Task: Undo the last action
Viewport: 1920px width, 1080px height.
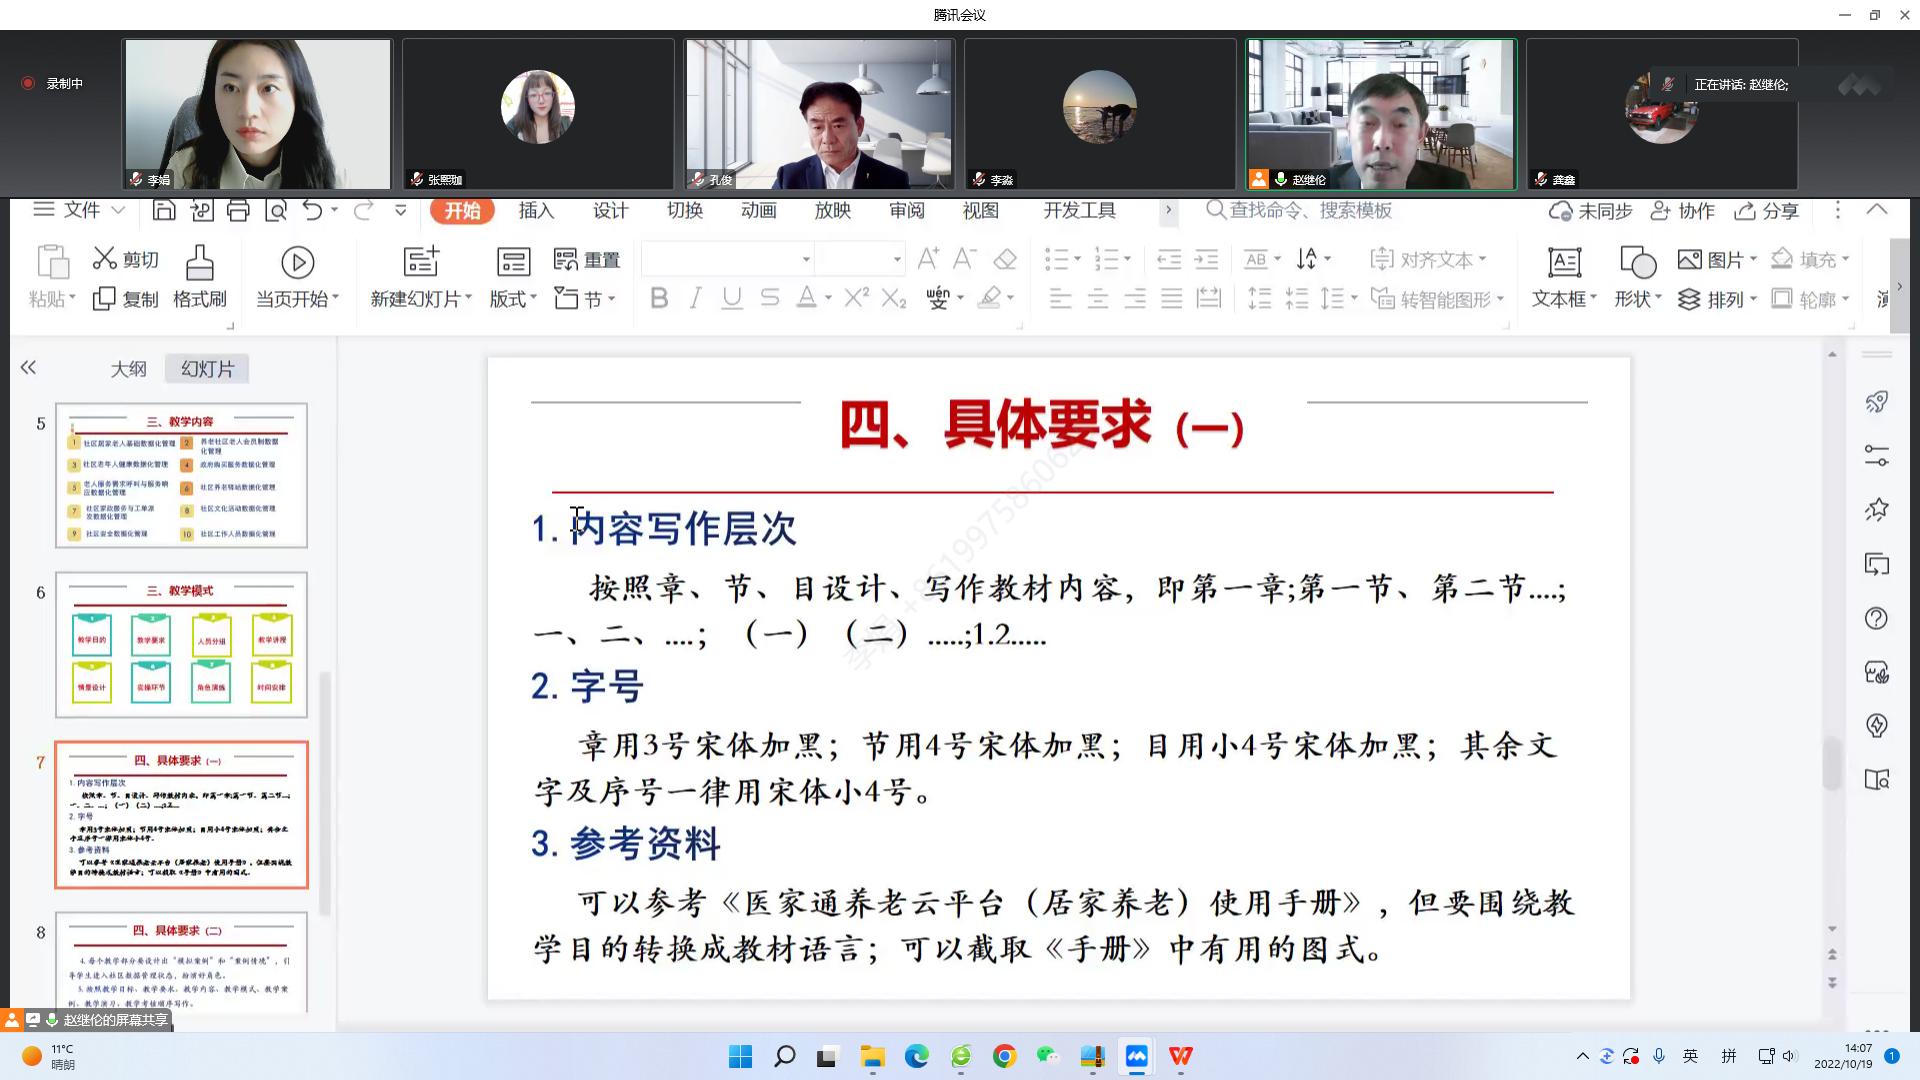Action: point(313,210)
